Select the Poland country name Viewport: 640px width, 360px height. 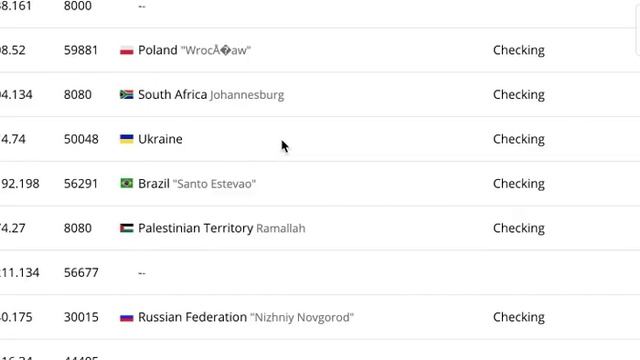coord(158,50)
